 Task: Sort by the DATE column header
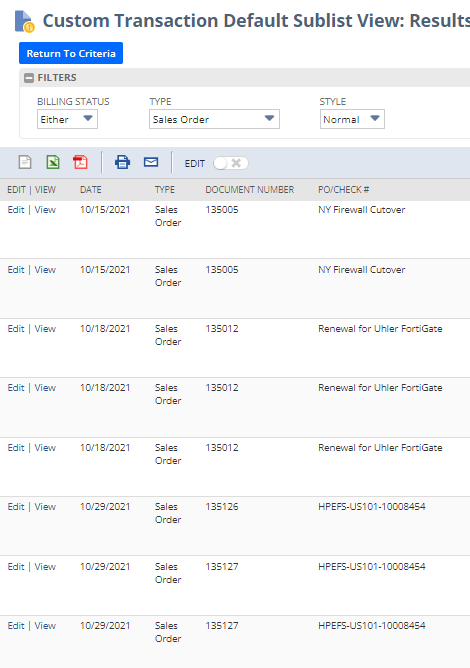(x=91, y=190)
